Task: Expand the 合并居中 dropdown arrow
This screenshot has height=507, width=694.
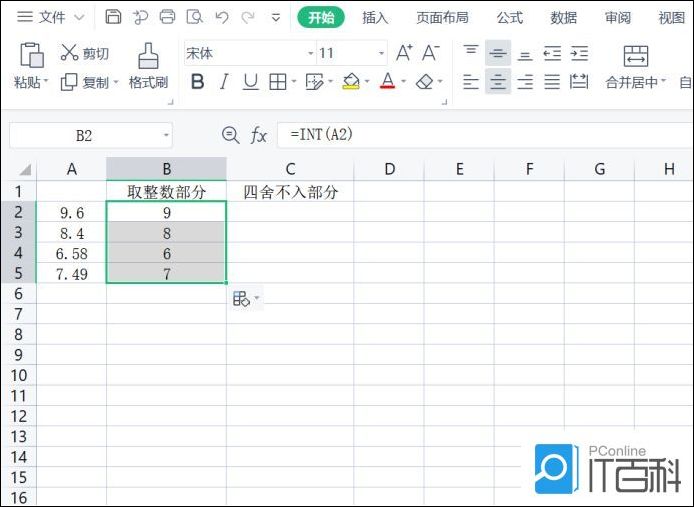Action: tap(663, 82)
